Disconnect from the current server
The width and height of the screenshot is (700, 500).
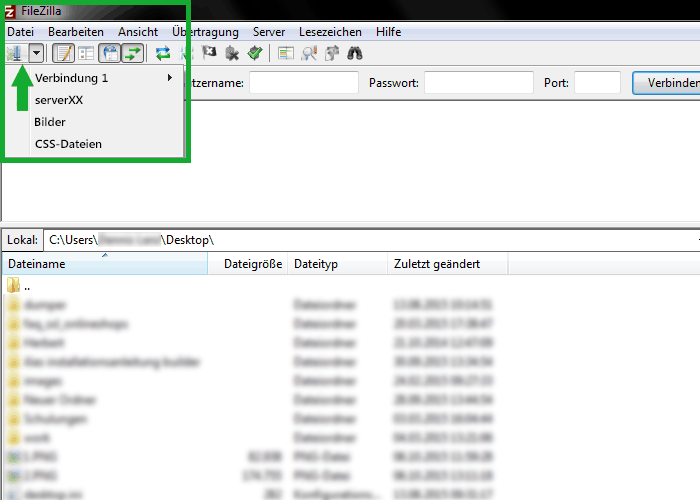pyautogui.click(x=232, y=54)
